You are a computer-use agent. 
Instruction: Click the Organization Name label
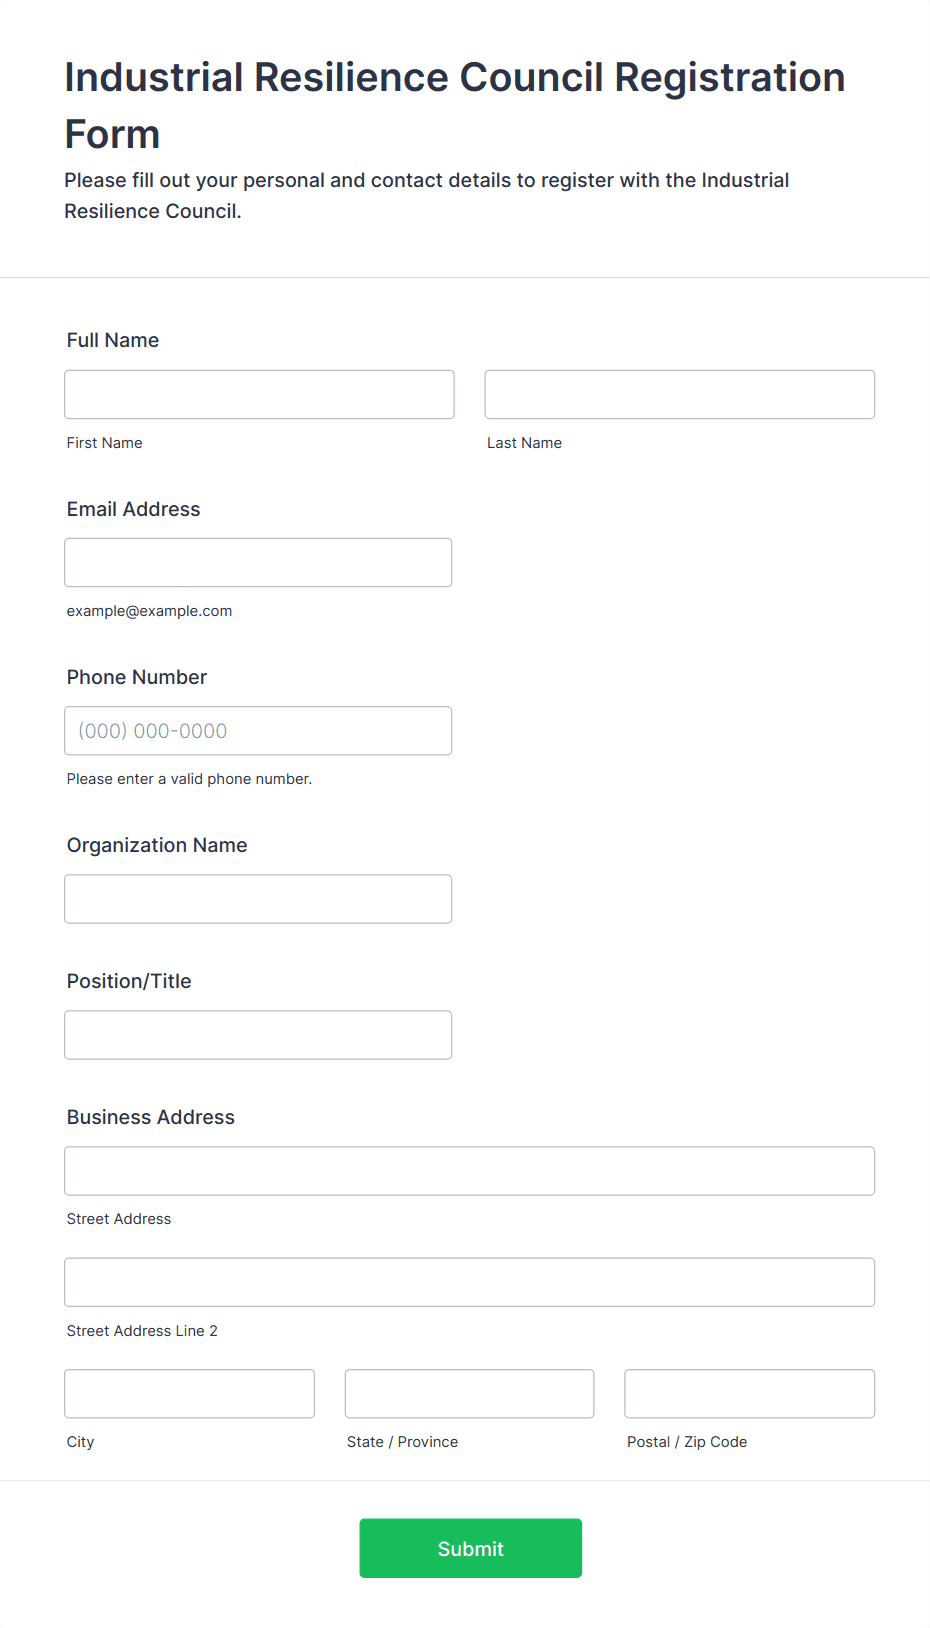[x=157, y=845]
